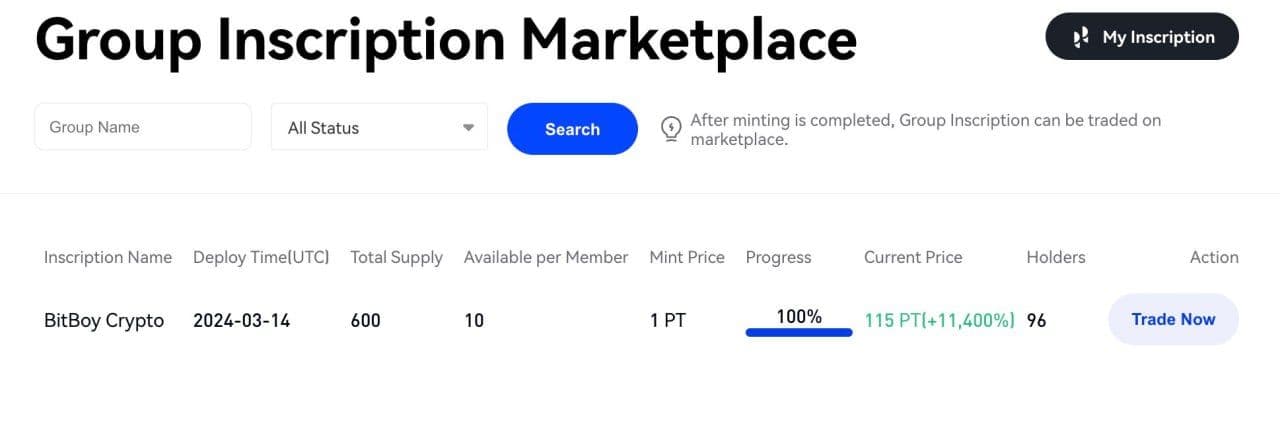Click the Group Inscription Marketplace heading
This screenshot has height=435, width=1280.
click(x=446, y=40)
